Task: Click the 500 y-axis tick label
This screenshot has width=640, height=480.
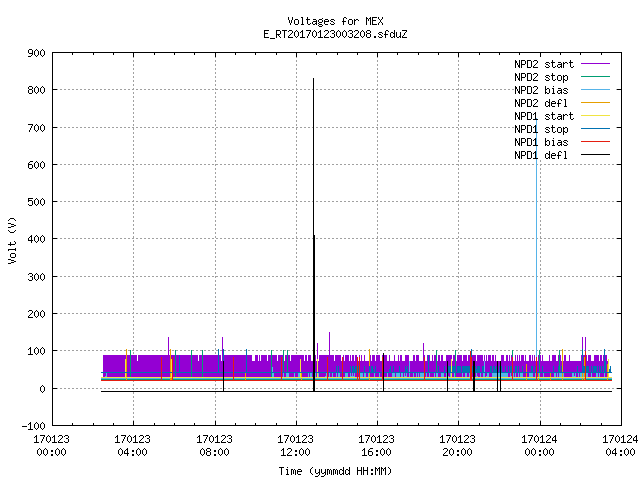Action: [36, 202]
